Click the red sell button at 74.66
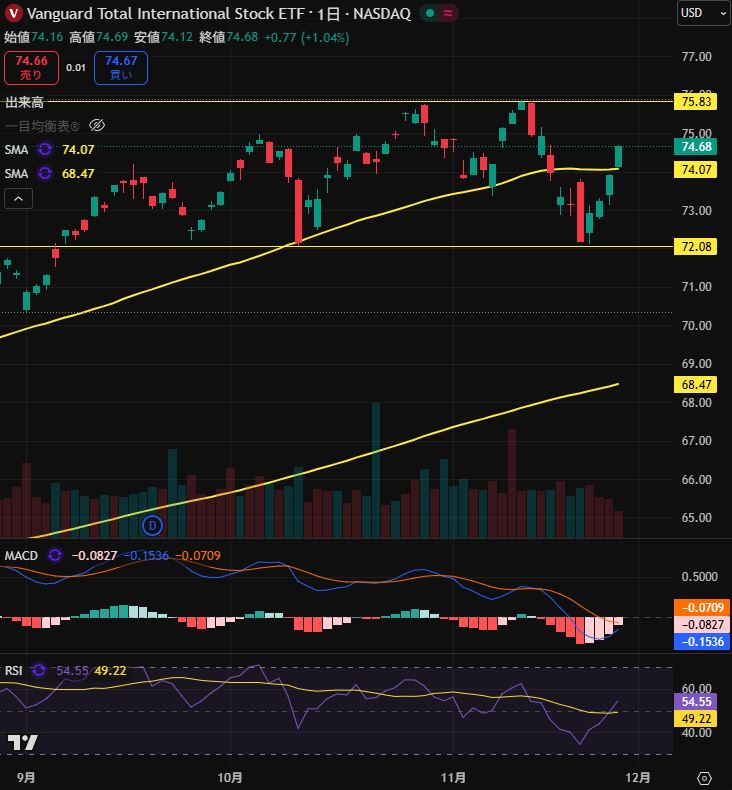 (x=25, y=68)
